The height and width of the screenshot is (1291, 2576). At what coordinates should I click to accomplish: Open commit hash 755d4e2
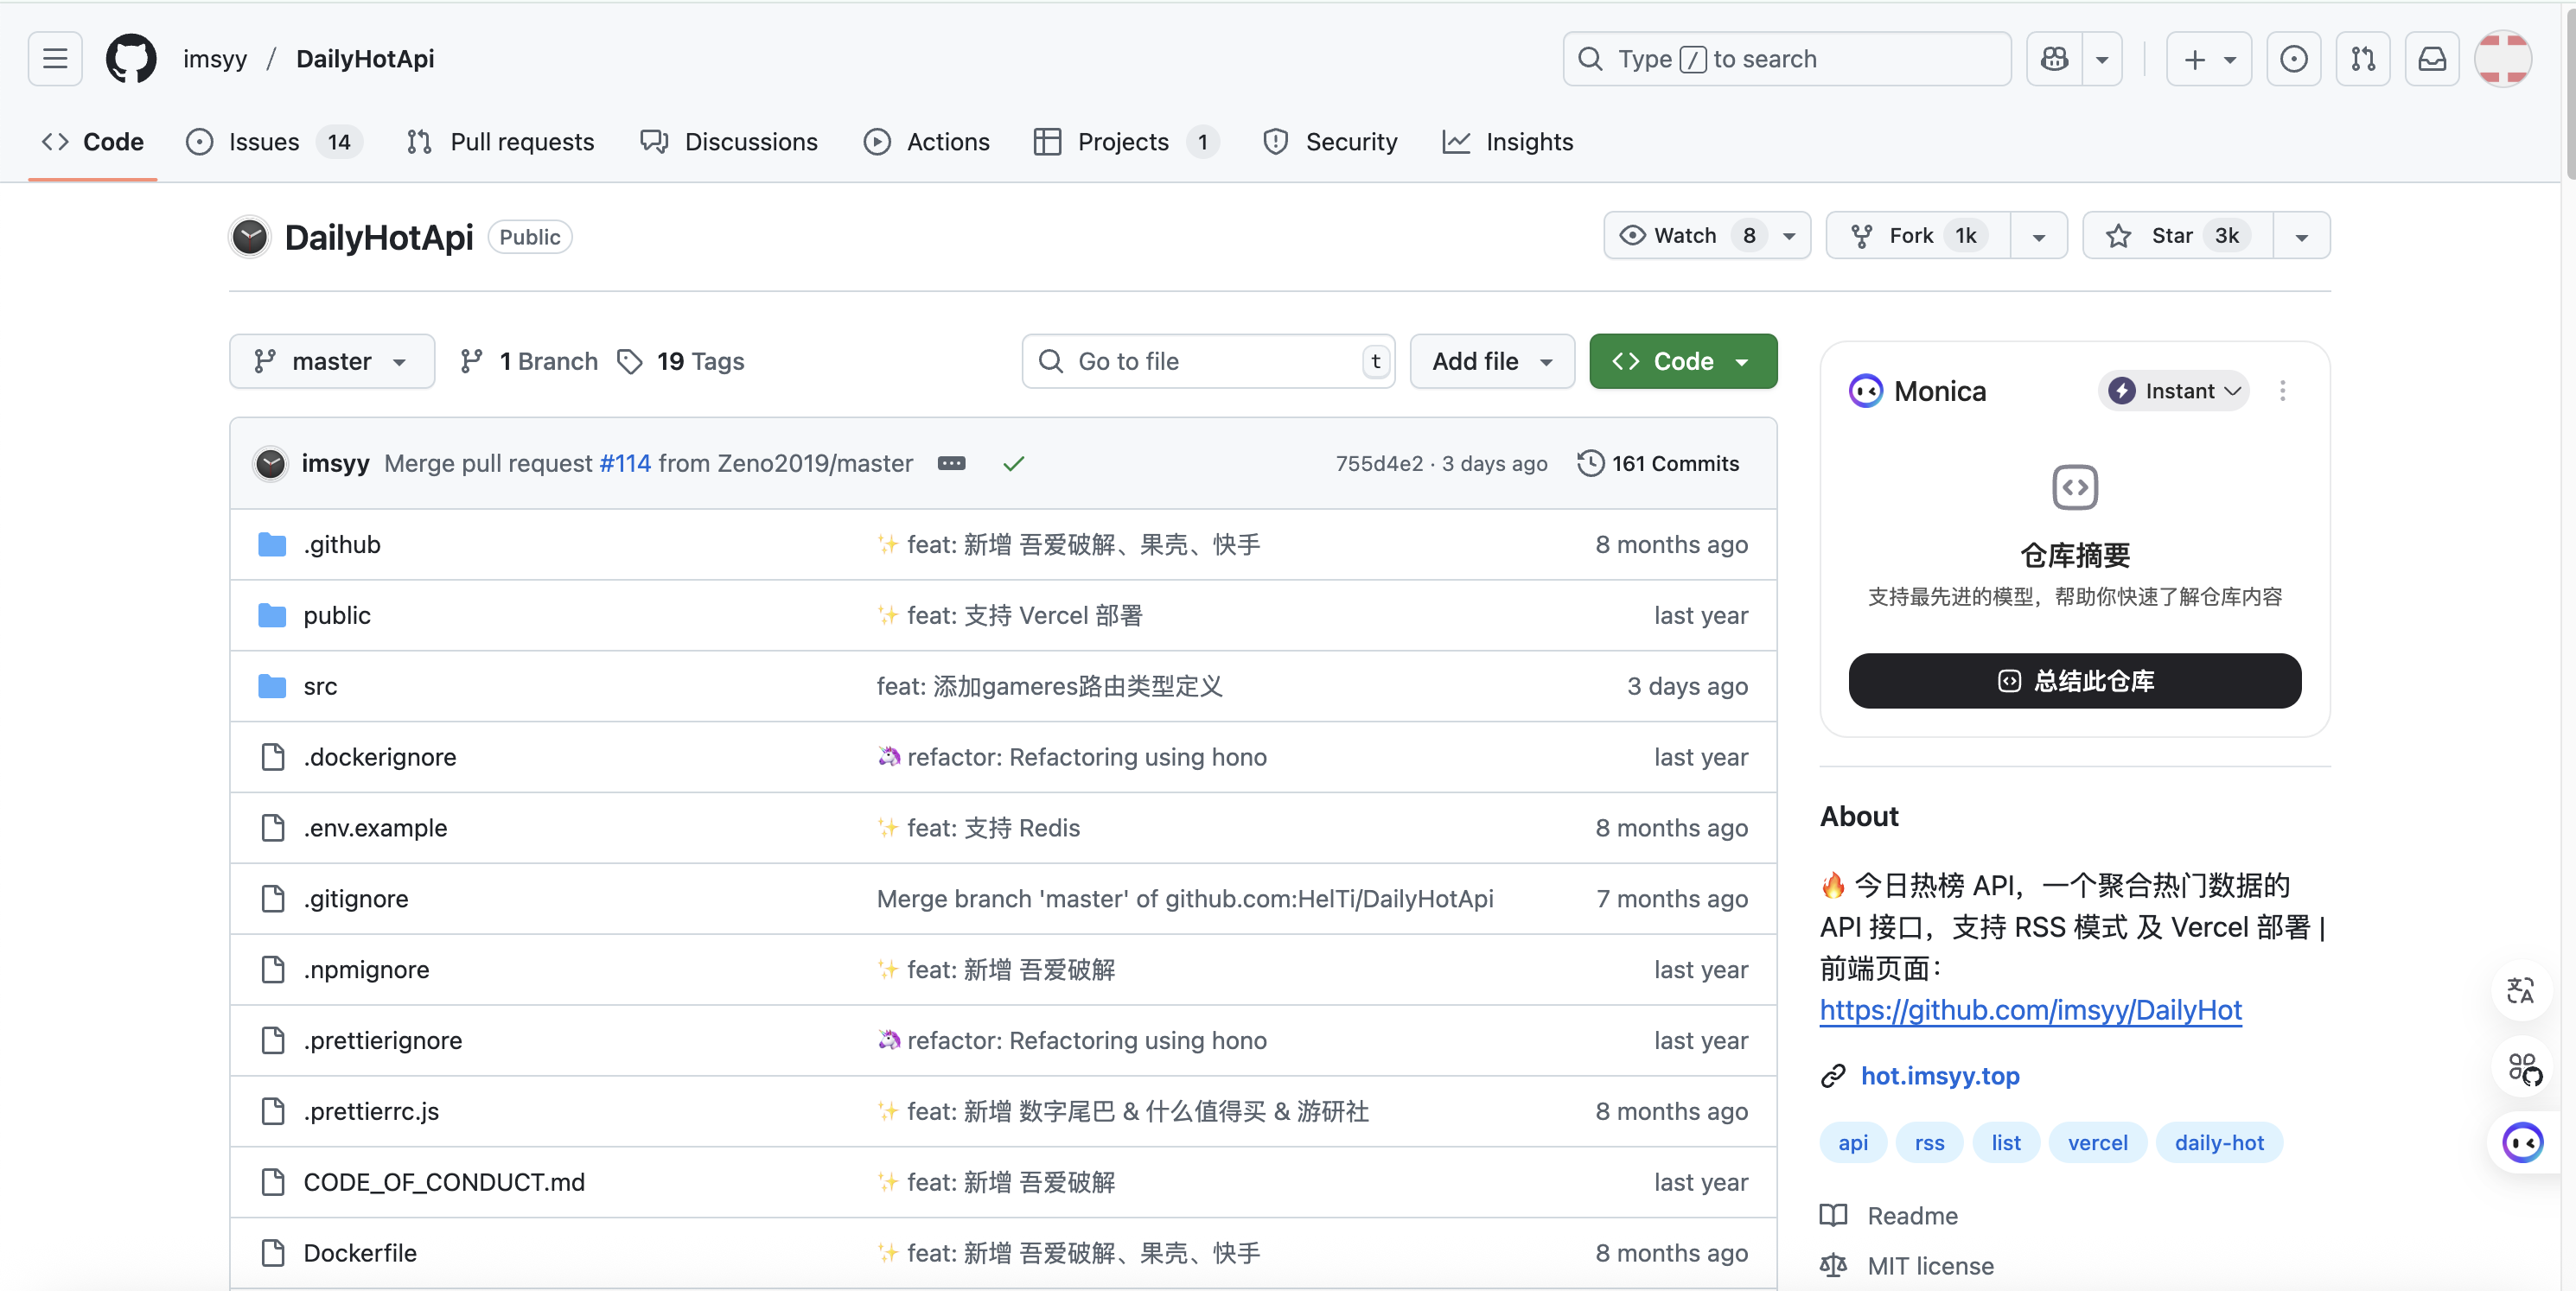click(x=1379, y=463)
